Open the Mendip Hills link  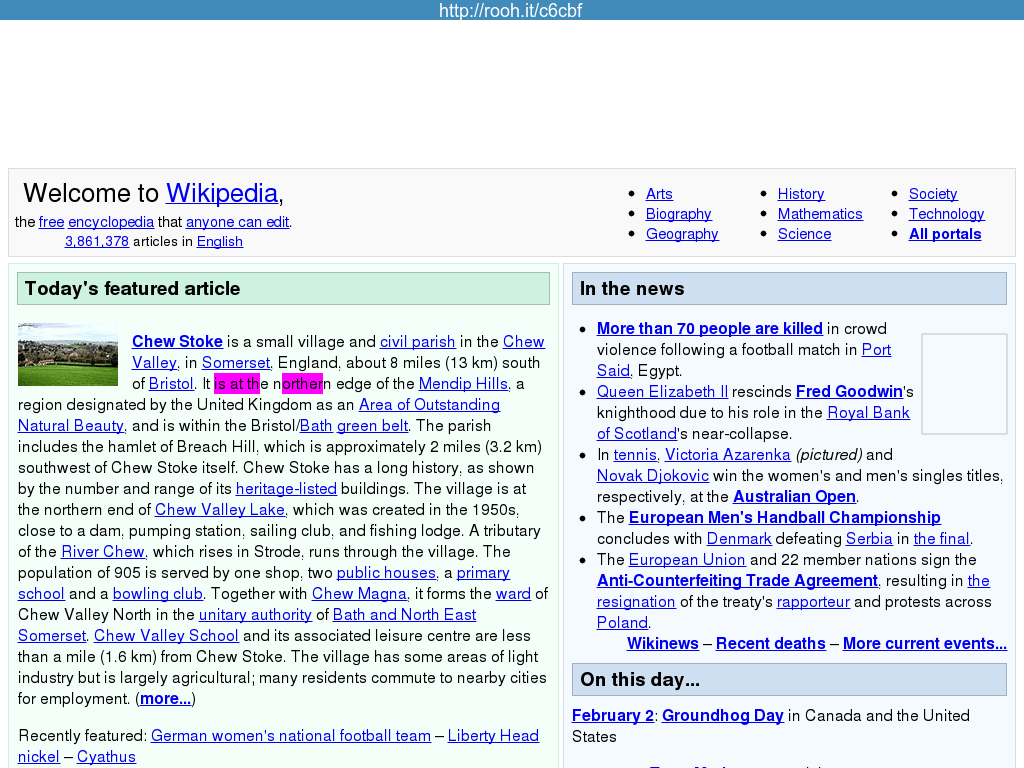(463, 383)
